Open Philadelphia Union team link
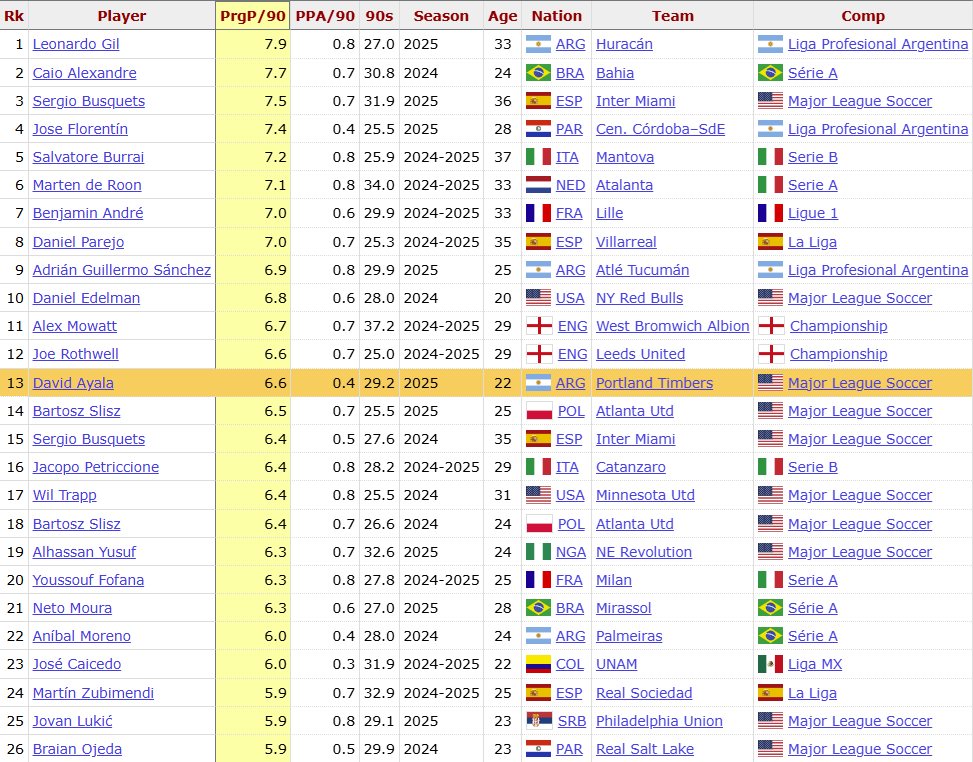973x762 pixels. [x=659, y=721]
